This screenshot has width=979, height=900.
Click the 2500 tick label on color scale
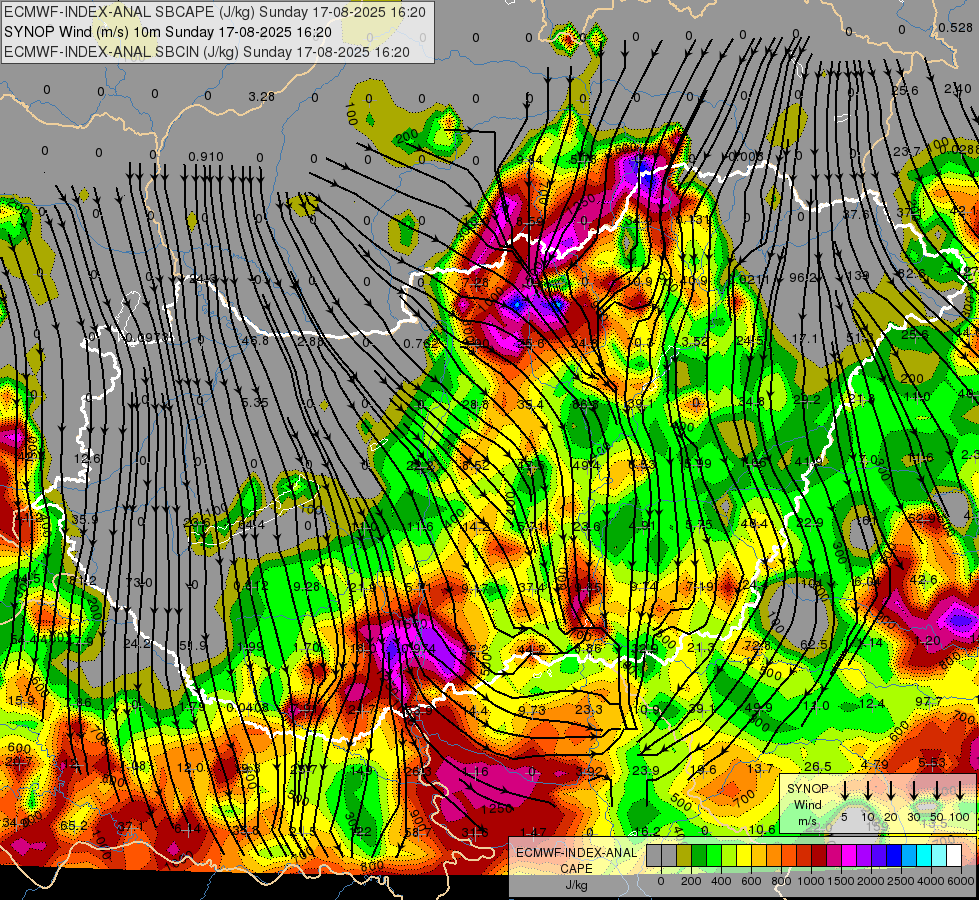point(902,881)
